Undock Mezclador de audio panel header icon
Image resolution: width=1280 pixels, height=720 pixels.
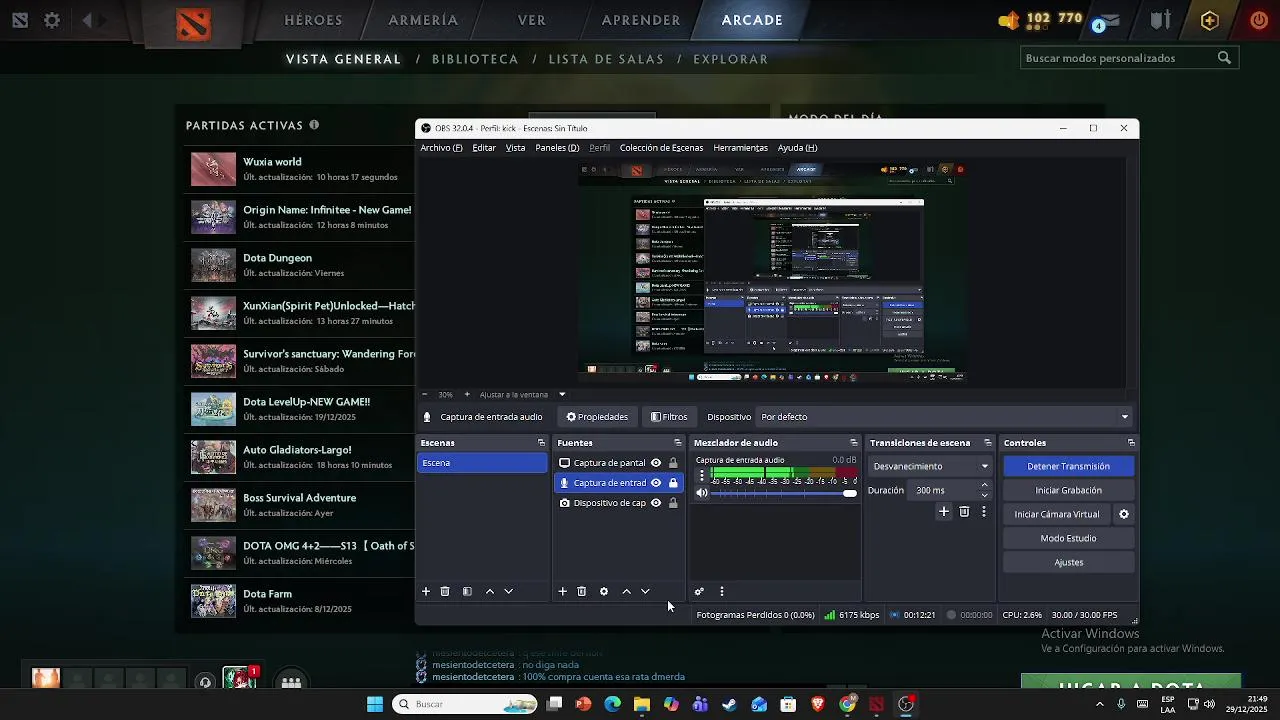point(853,443)
